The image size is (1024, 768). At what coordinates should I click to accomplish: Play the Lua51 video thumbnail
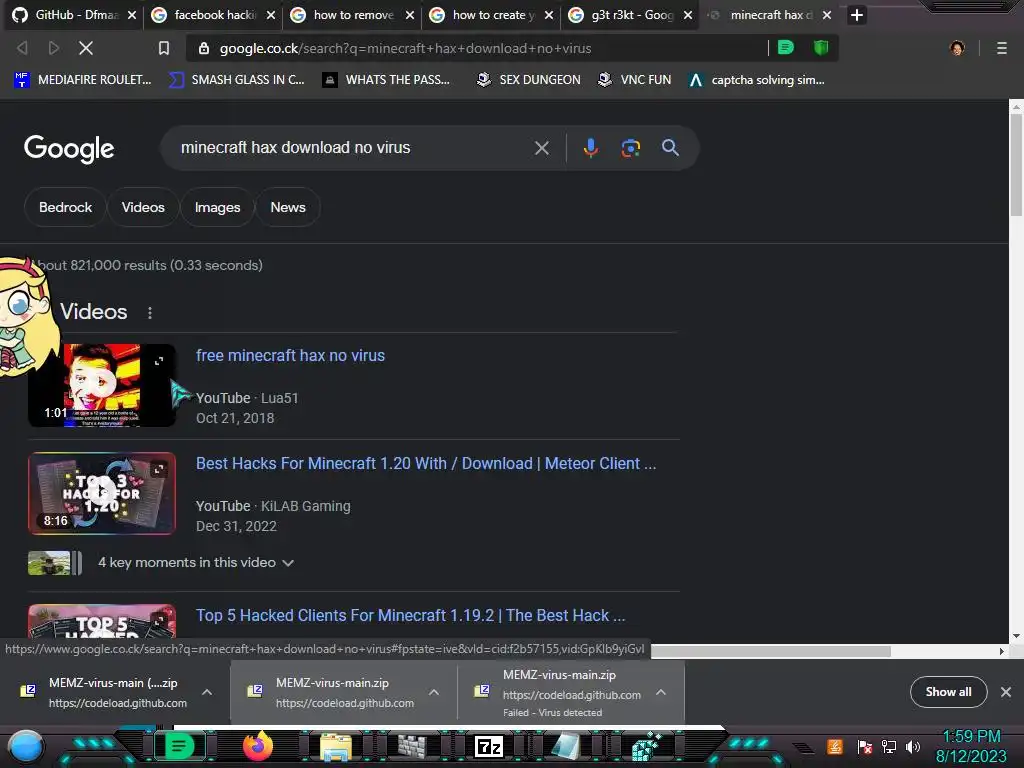[x=102, y=385]
